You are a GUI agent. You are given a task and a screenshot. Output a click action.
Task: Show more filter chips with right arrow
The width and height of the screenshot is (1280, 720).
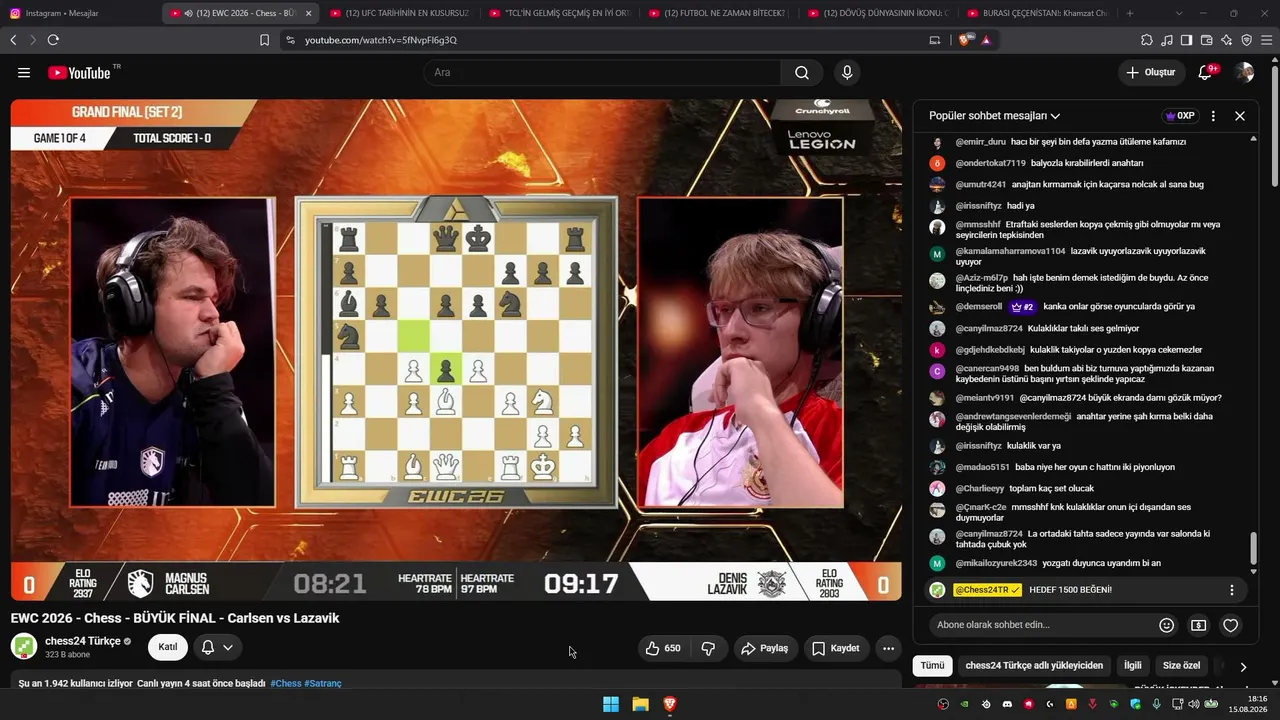click(x=1243, y=667)
